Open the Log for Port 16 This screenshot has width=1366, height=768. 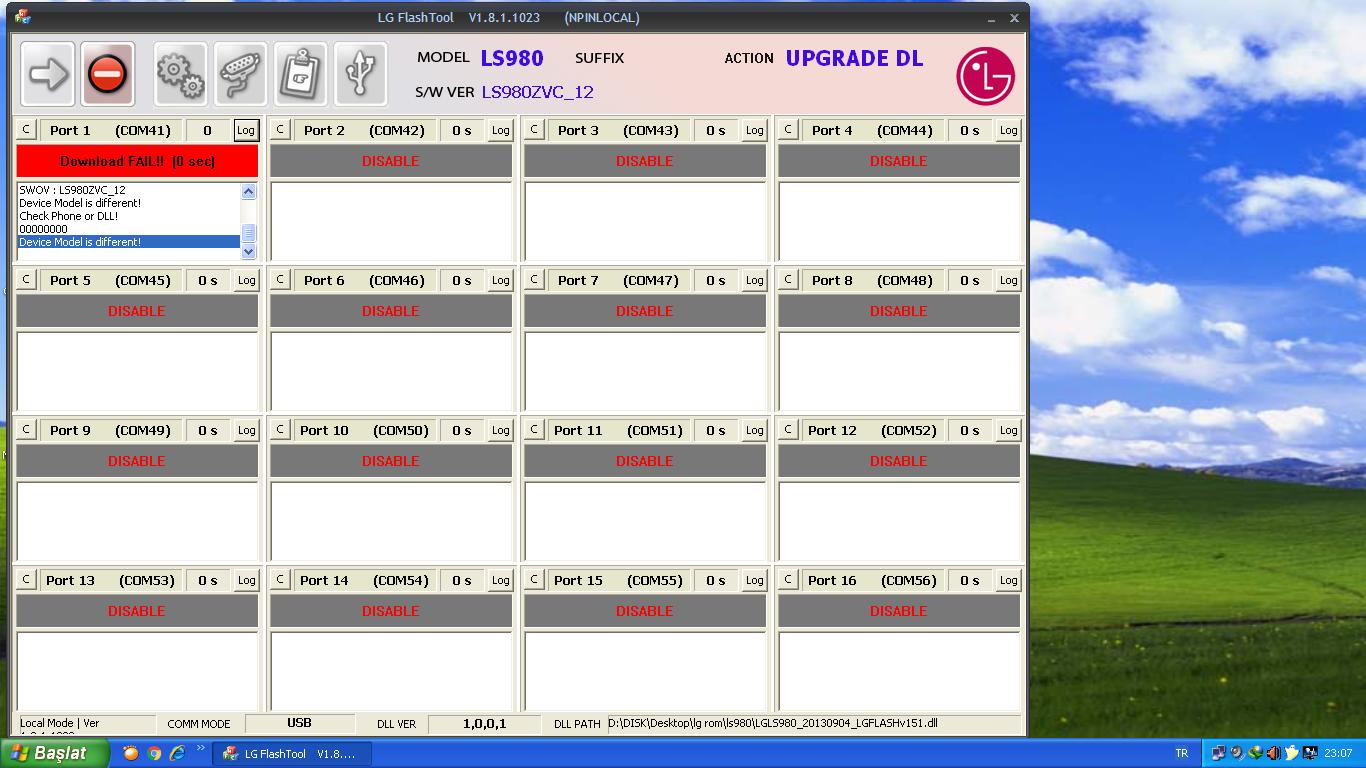point(1008,580)
